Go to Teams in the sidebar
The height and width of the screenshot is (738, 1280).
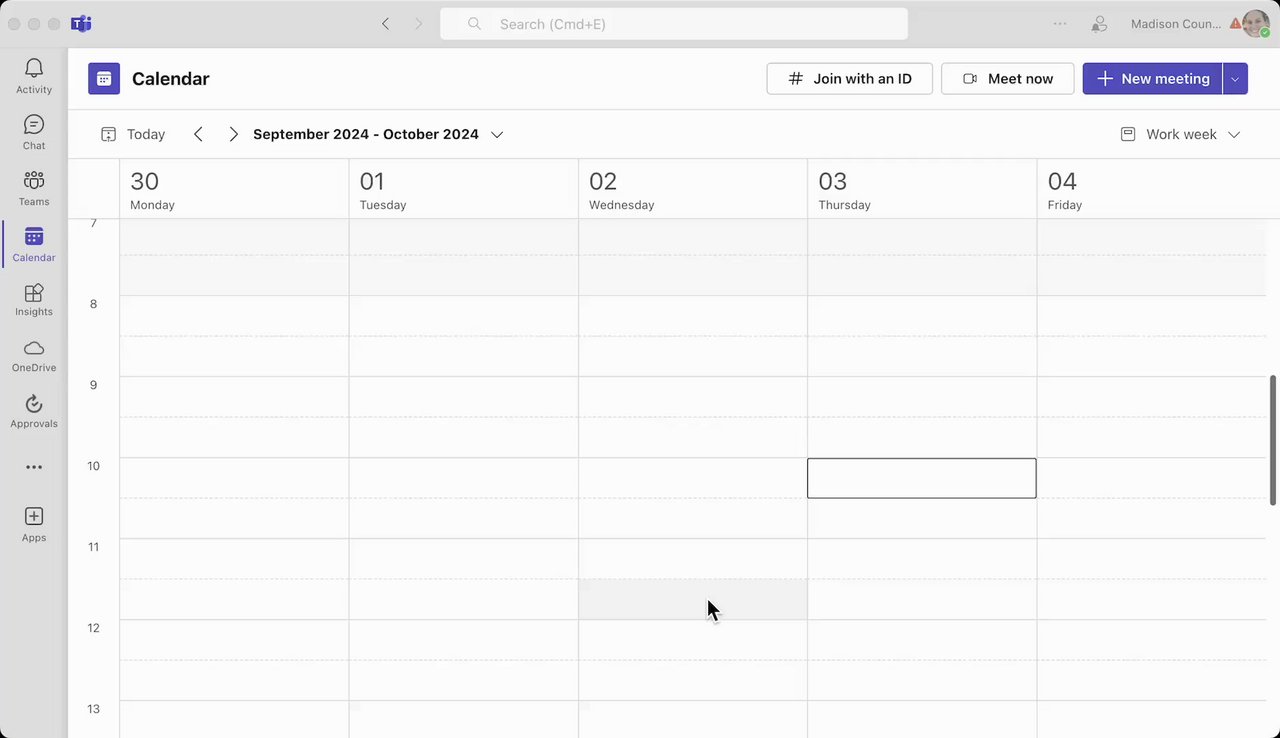34,182
